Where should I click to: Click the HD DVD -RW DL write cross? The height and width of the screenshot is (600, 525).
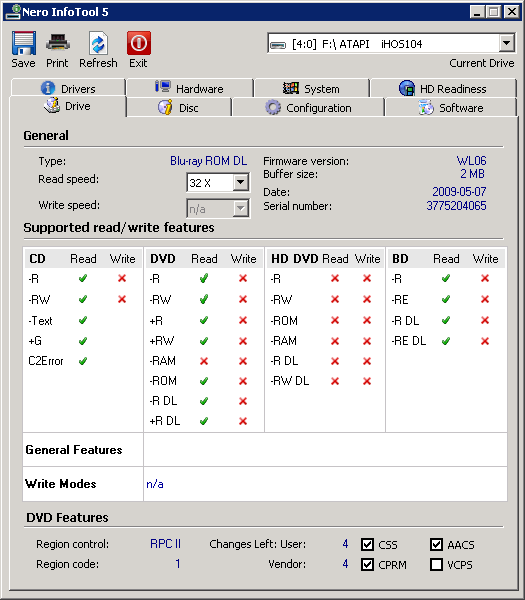tap(367, 381)
